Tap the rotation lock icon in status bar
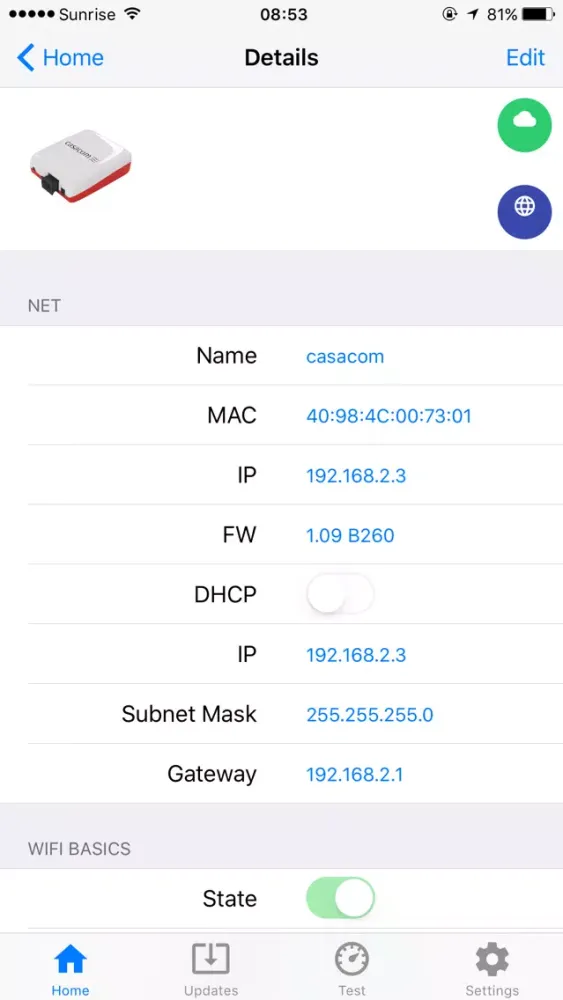Viewport: 563px width, 1000px height. 450,14
